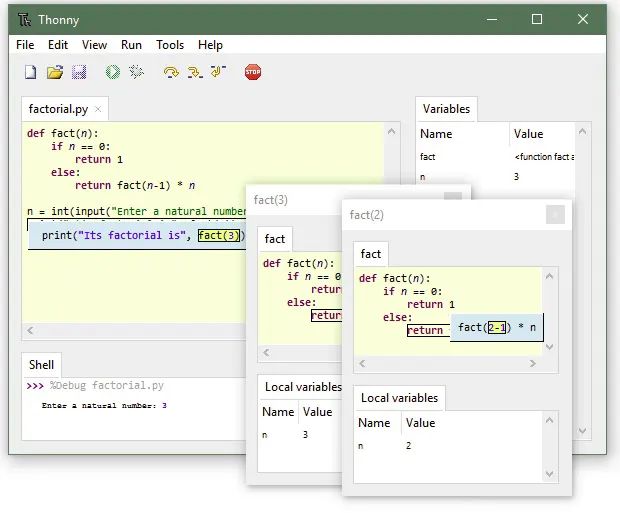Click Value header in fact(3) local variables
This screenshot has width=620, height=513.
[x=318, y=412]
